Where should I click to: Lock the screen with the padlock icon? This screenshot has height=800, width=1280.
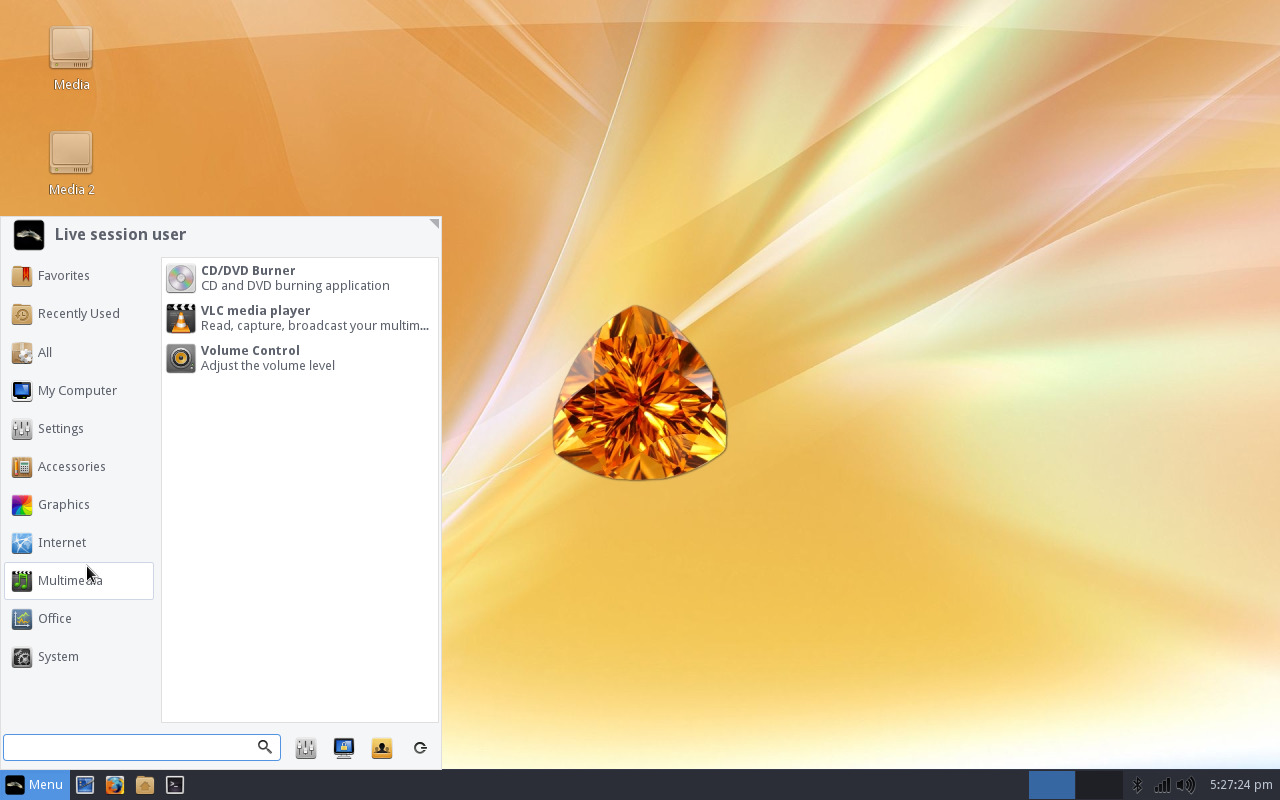click(x=343, y=747)
